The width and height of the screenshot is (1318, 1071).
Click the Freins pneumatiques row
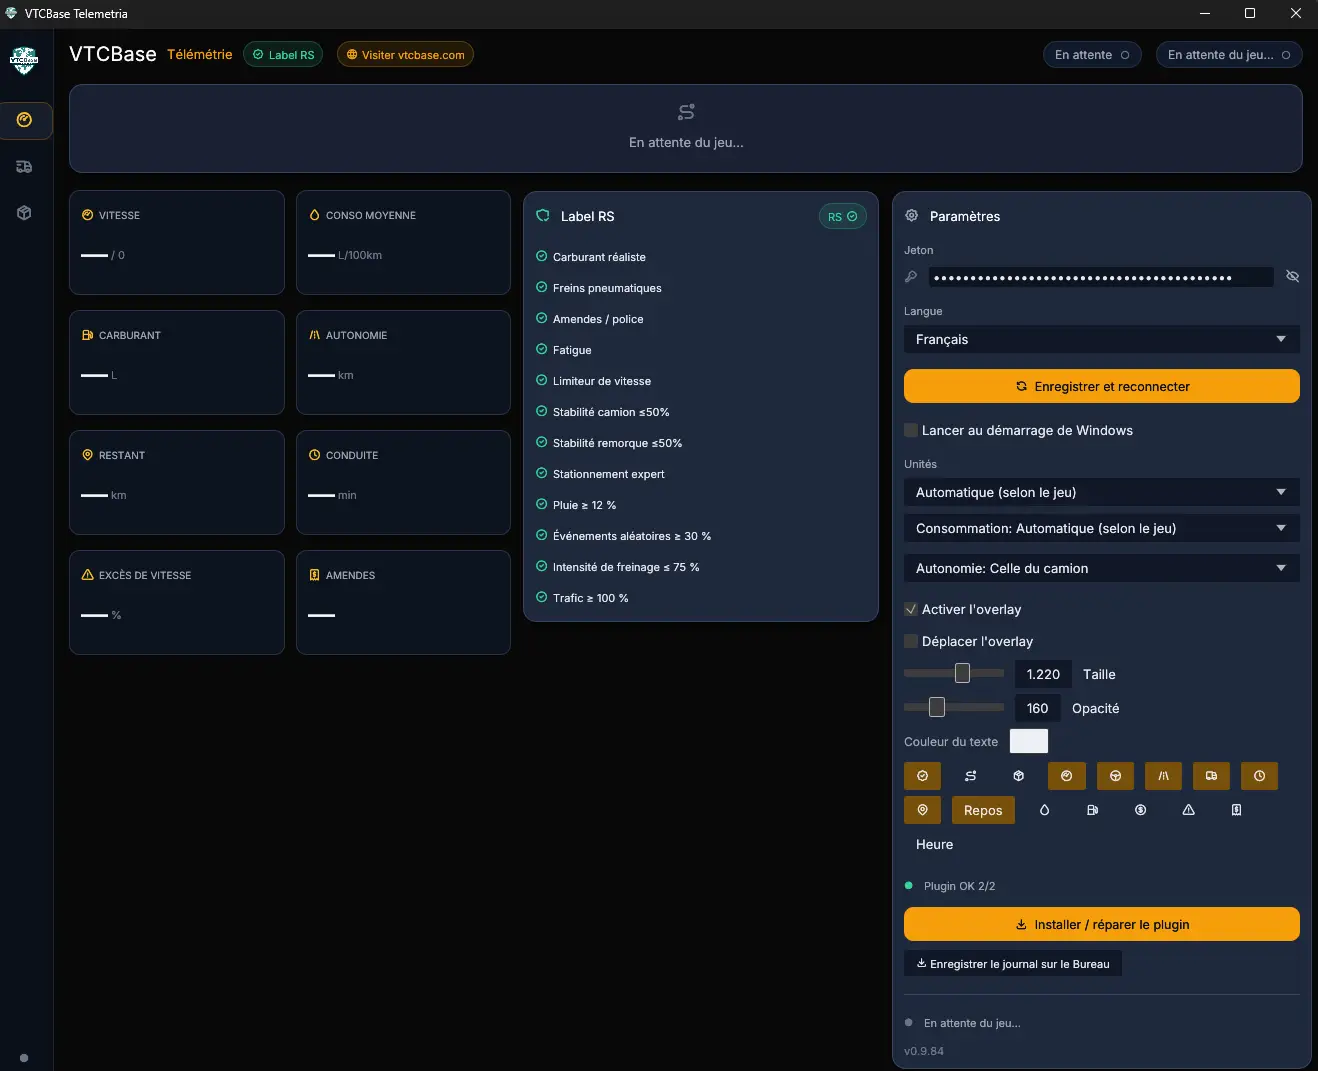click(599, 288)
